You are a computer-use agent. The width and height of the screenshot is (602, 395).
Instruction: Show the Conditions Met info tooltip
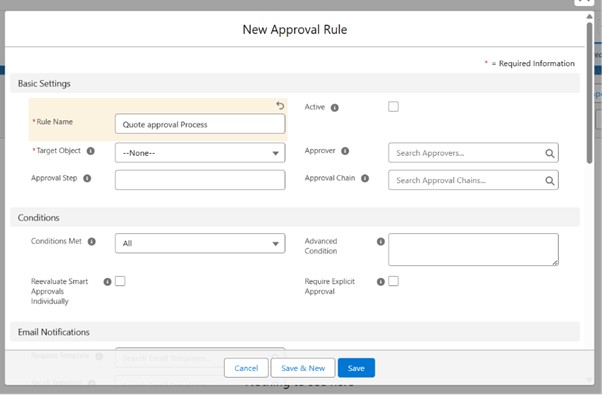coord(91,241)
